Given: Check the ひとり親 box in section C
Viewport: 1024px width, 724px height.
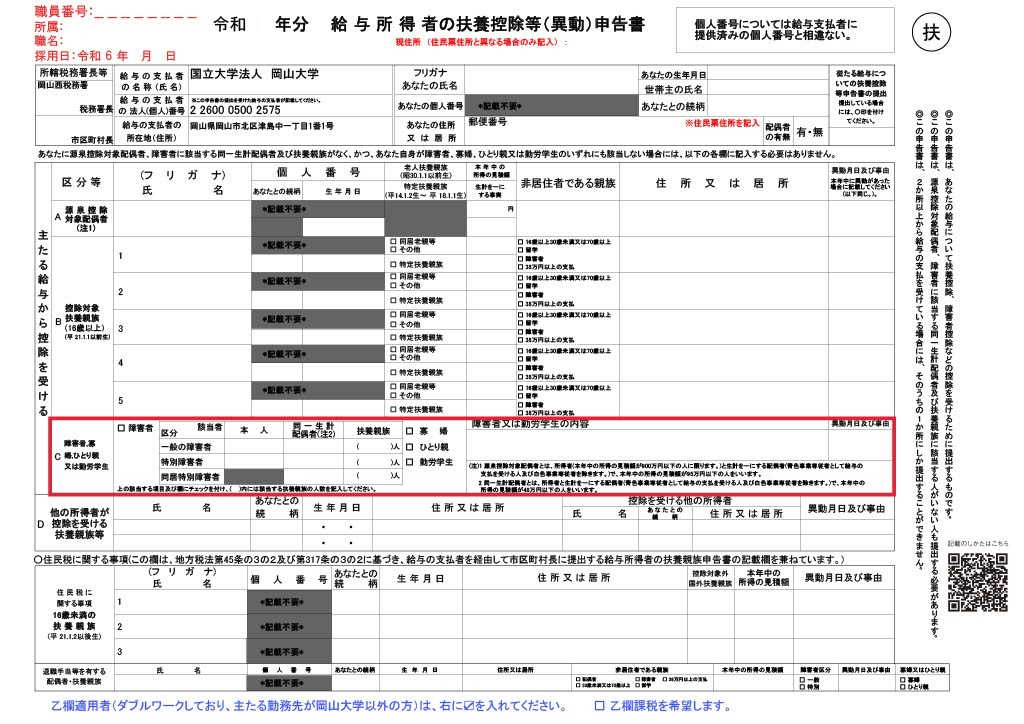Looking at the screenshot, I should click(409, 447).
